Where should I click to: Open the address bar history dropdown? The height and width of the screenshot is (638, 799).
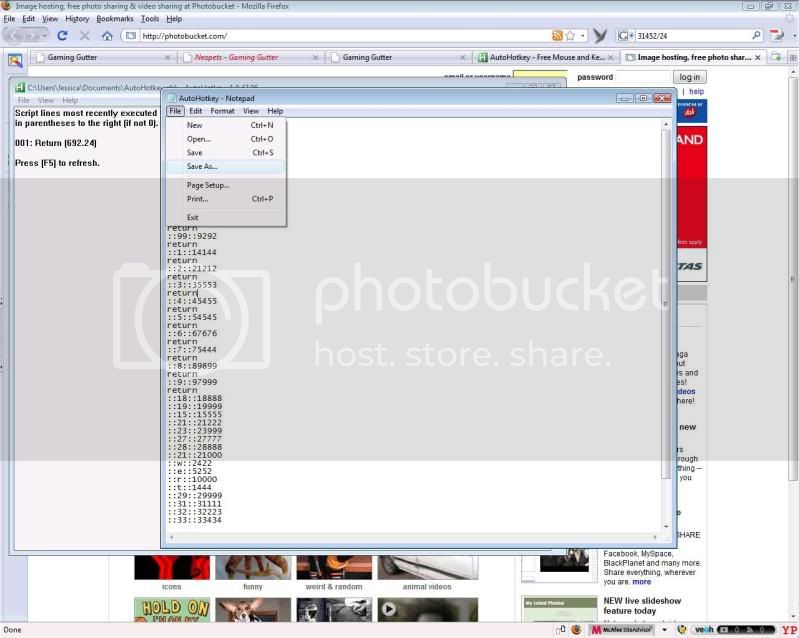(581, 35)
